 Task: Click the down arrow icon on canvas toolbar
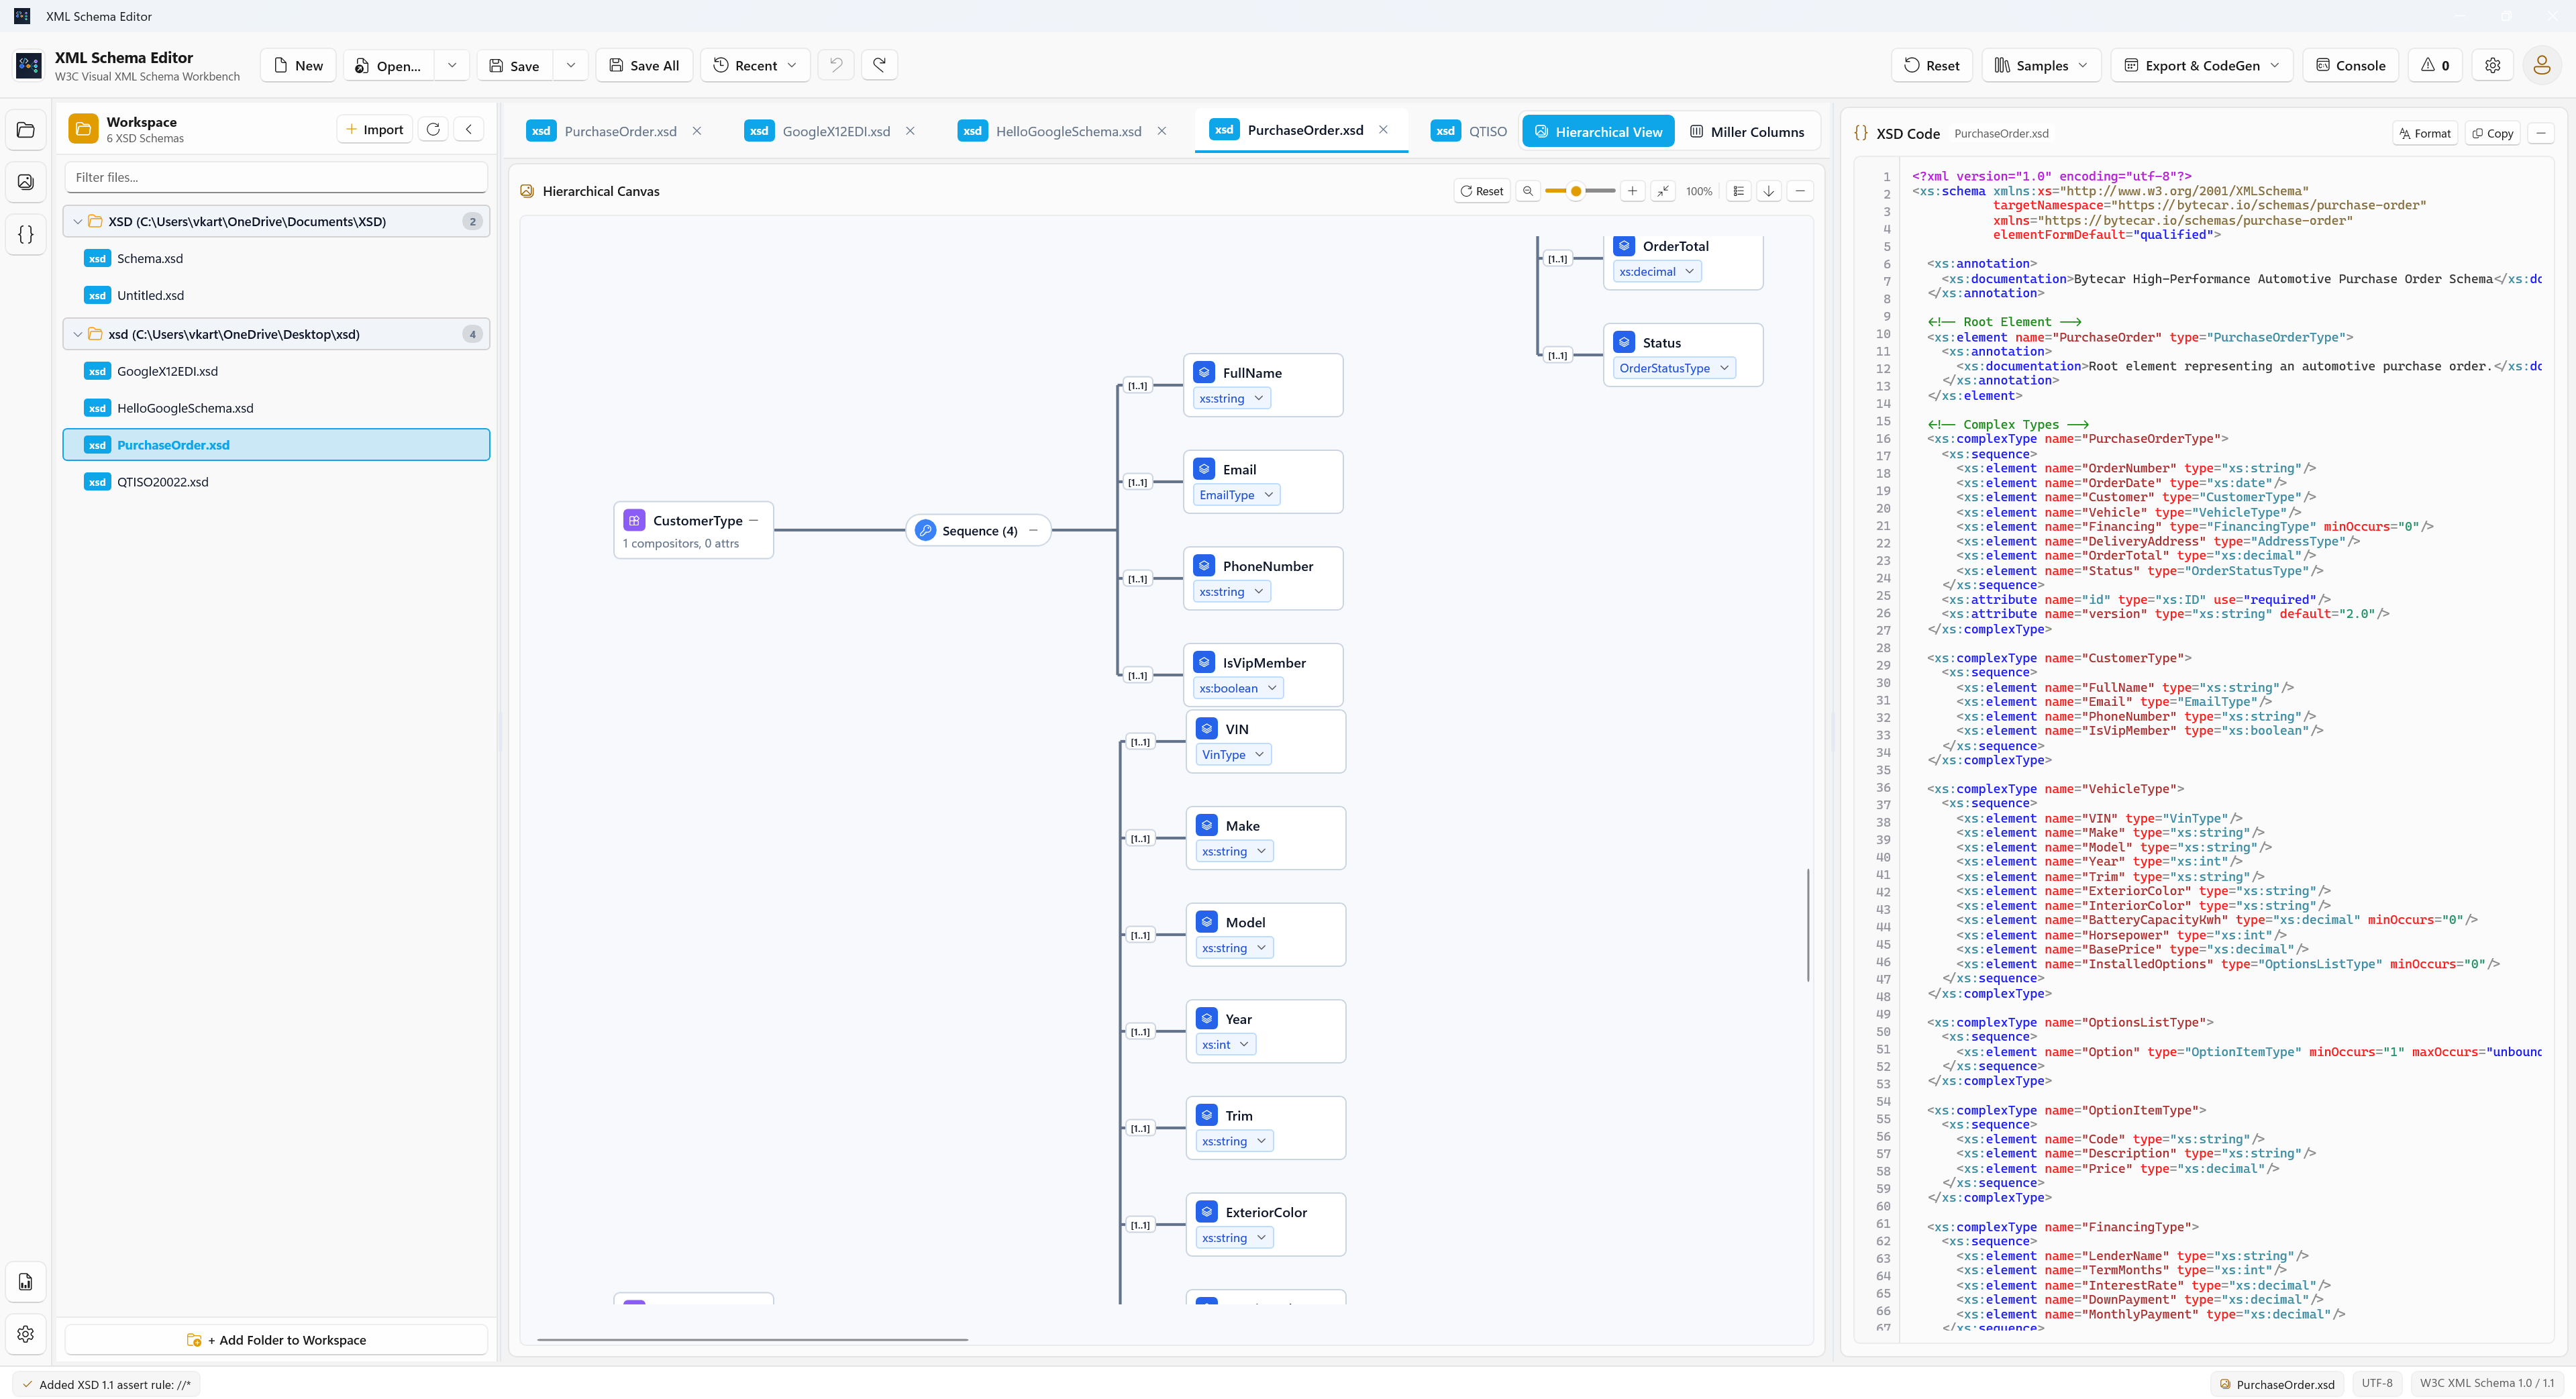pyautogui.click(x=1769, y=191)
